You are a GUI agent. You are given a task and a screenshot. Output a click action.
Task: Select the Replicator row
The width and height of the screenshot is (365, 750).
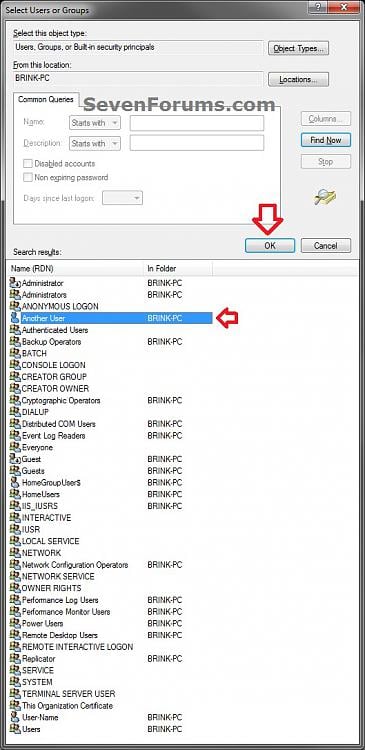click(x=110, y=659)
